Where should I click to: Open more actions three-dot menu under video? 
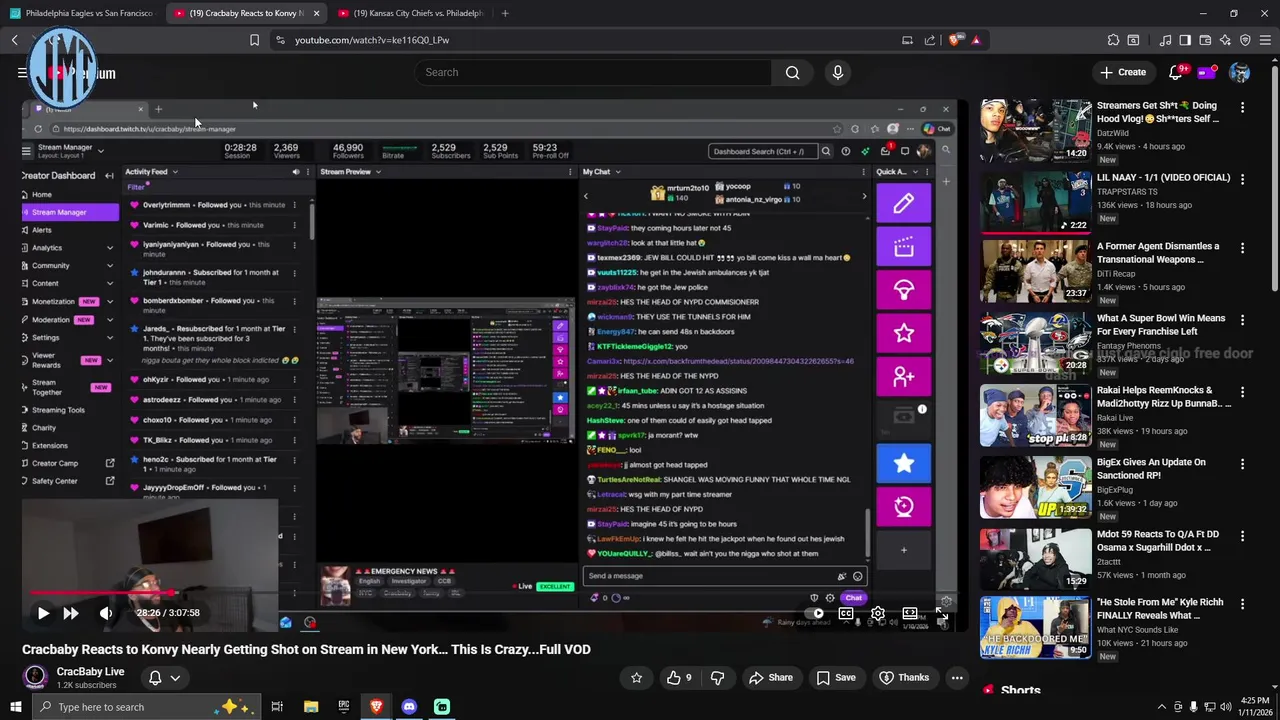pyautogui.click(x=957, y=677)
